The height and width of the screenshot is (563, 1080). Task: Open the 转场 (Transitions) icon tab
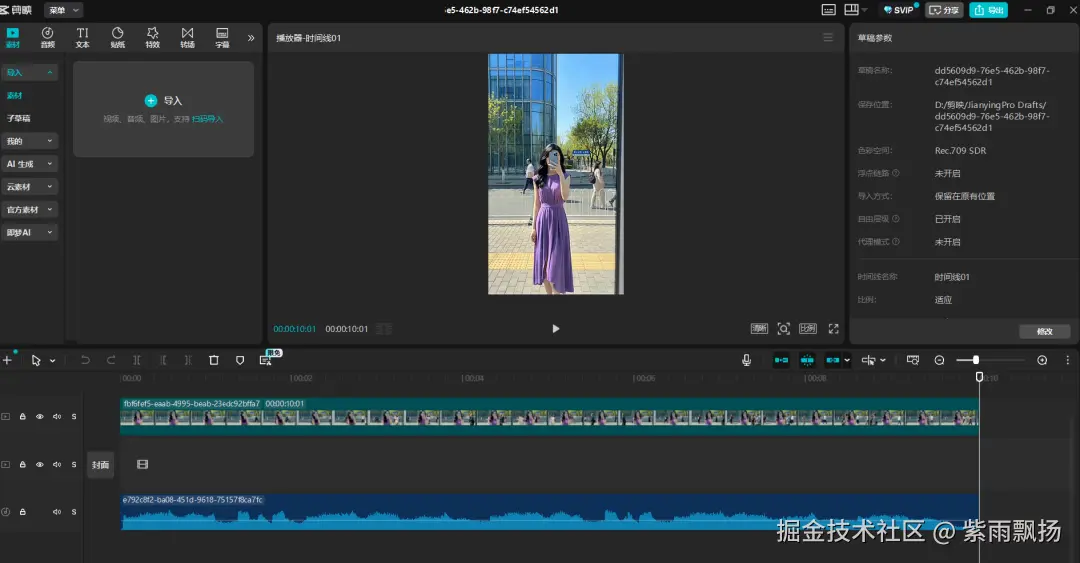point(187,37)
